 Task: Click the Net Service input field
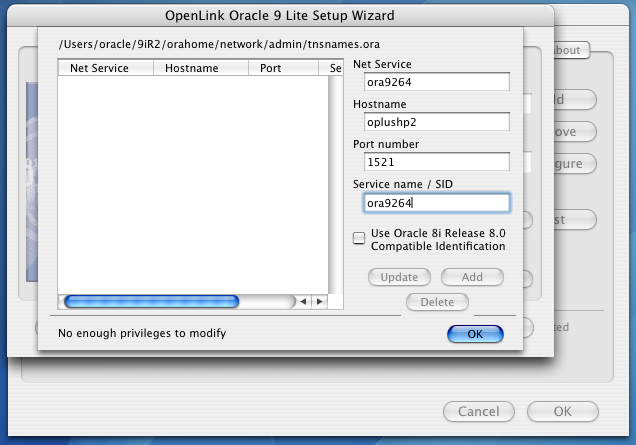point(436,82)
